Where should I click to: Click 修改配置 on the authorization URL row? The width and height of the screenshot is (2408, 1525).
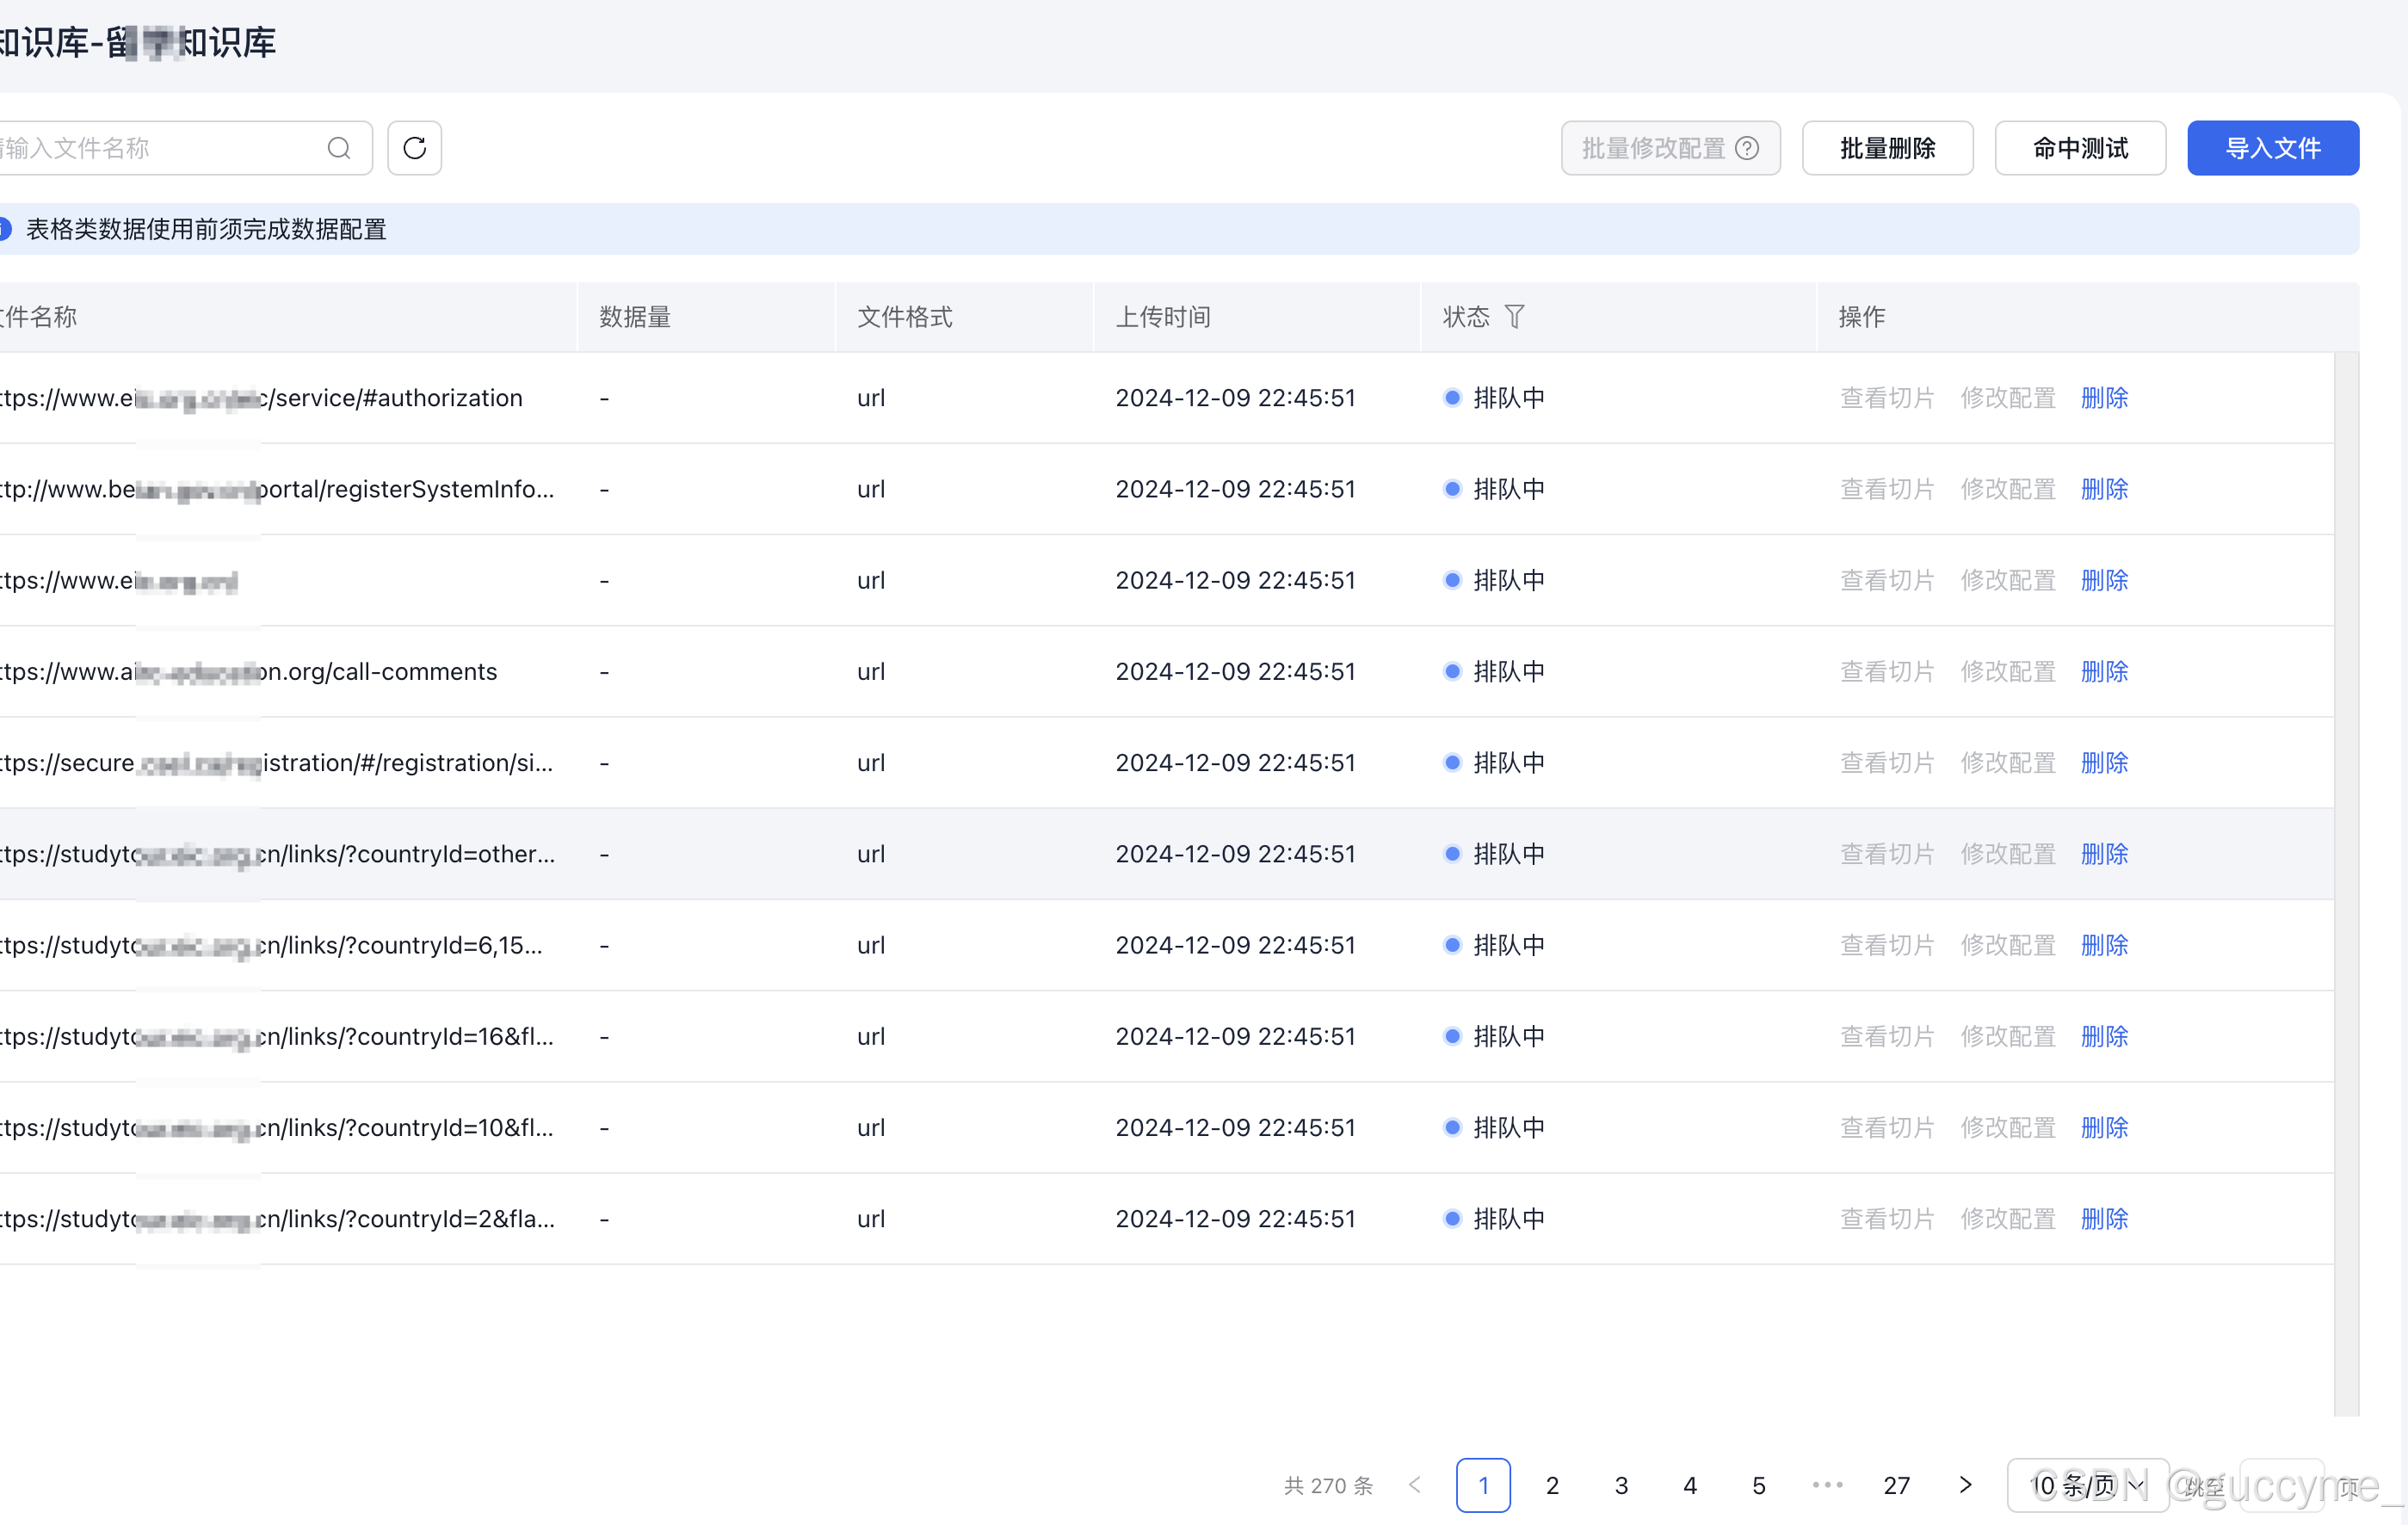(x=2007, y=397)
